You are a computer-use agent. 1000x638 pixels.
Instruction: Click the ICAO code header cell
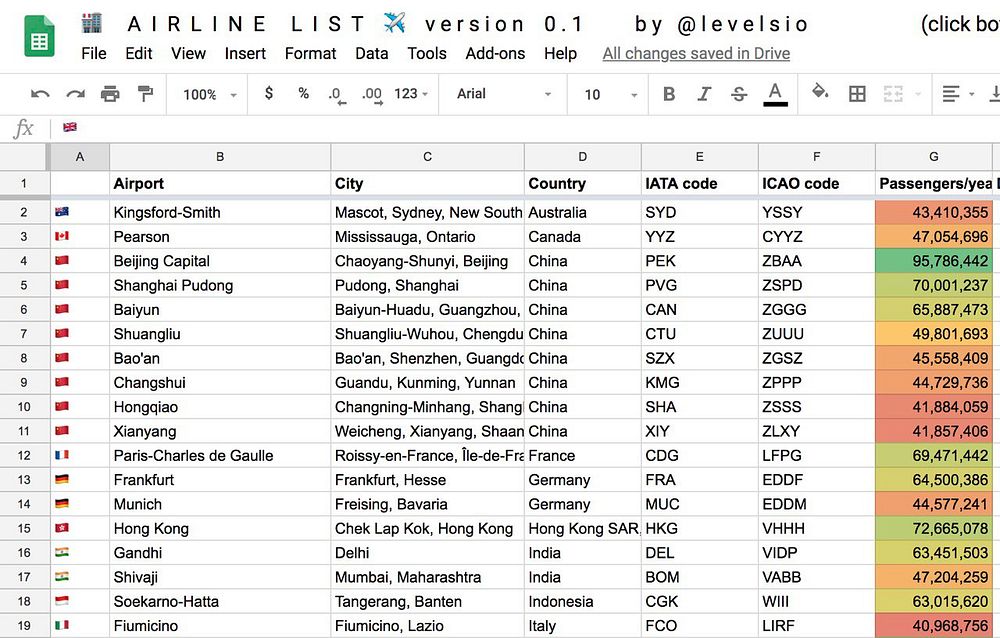pyautogui.click(x=816, y=184)
